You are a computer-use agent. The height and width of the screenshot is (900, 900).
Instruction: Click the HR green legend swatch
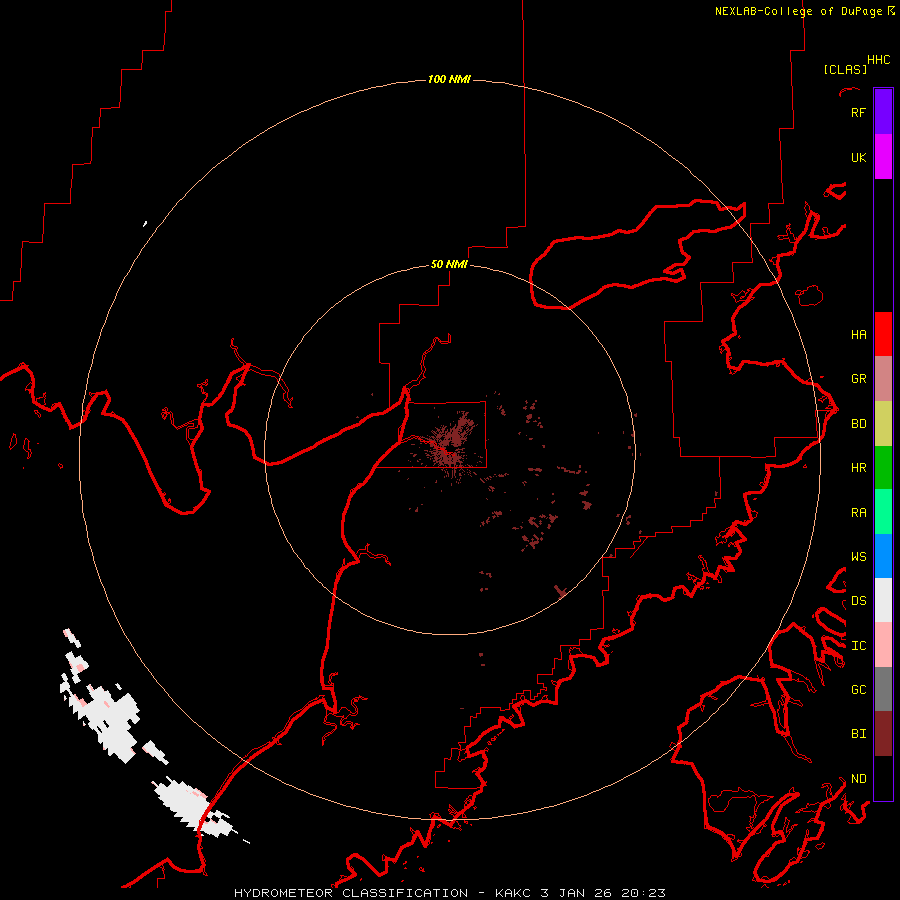pyautogui.click(x=883, y=467)
